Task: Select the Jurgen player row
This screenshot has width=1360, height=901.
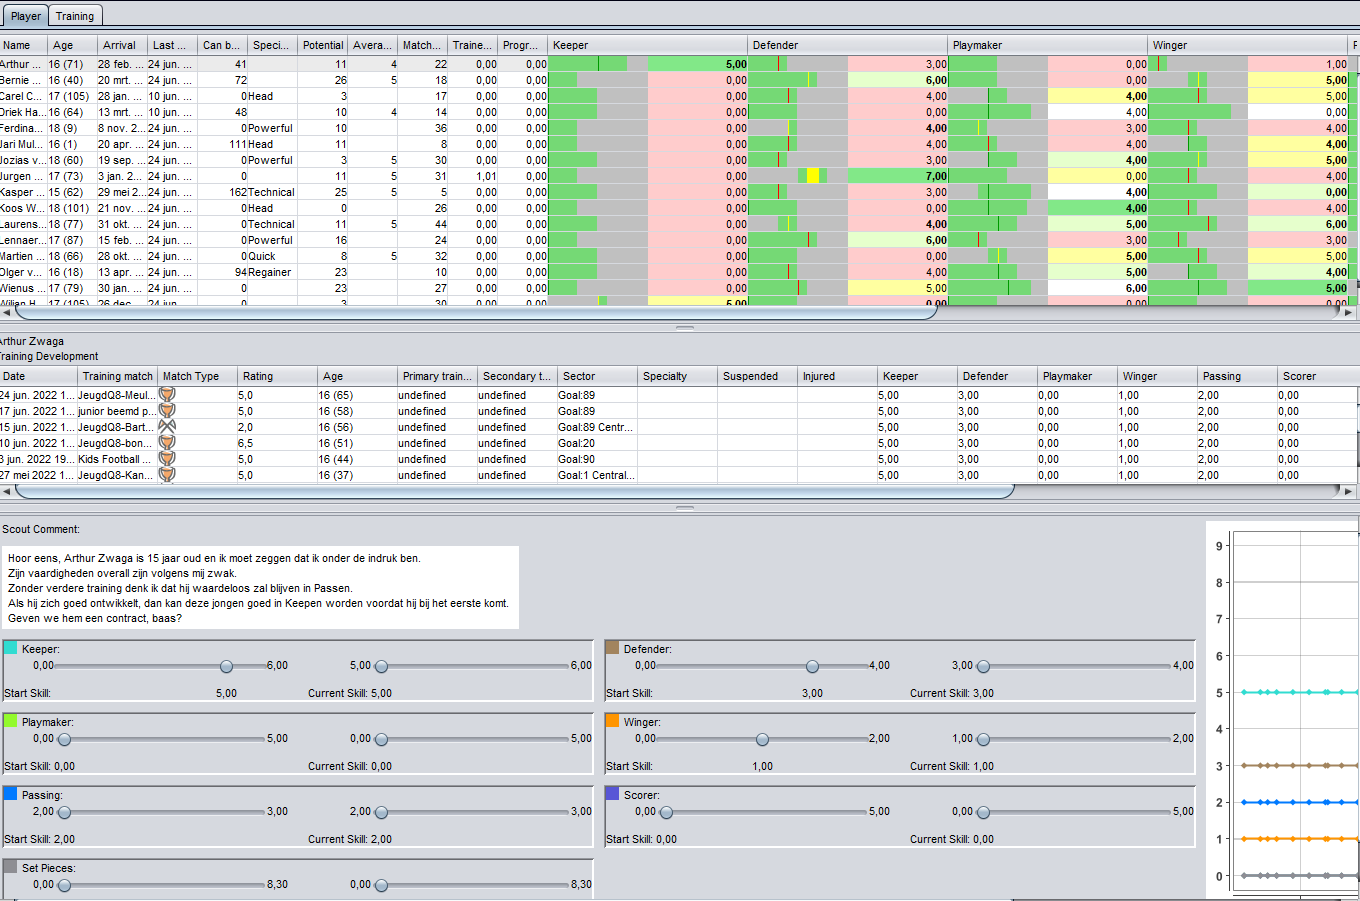Action: [x=680, y=176]
